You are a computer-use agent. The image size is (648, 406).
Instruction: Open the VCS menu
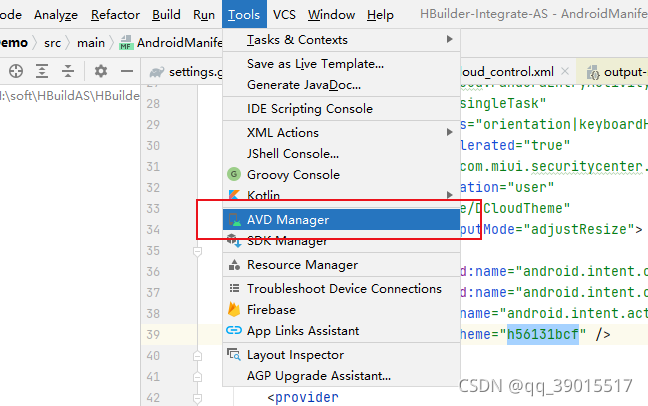click(x=284, y=15)
